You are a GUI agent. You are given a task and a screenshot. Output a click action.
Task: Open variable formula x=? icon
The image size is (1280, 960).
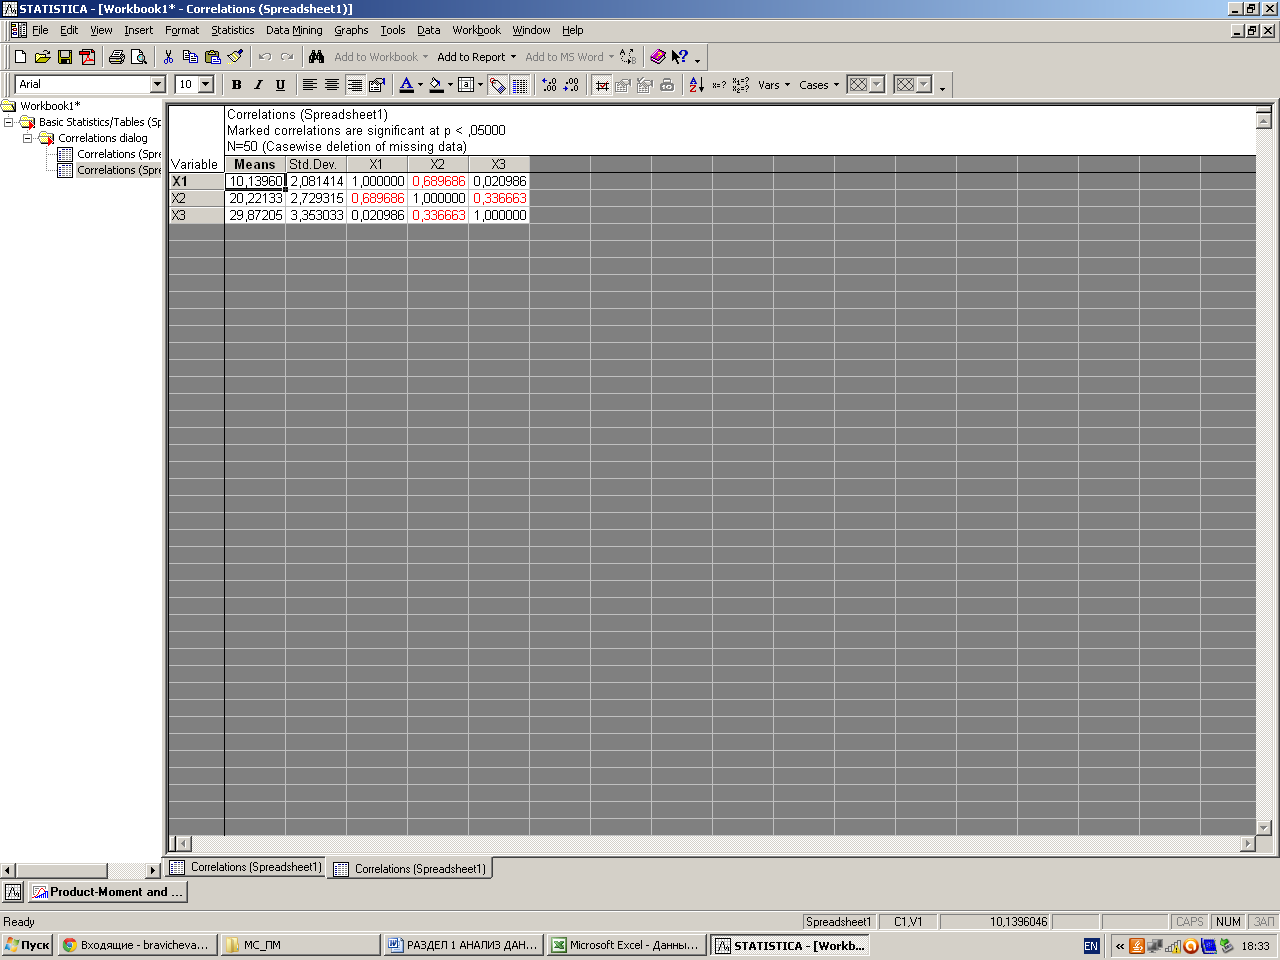tap(719, 85)
